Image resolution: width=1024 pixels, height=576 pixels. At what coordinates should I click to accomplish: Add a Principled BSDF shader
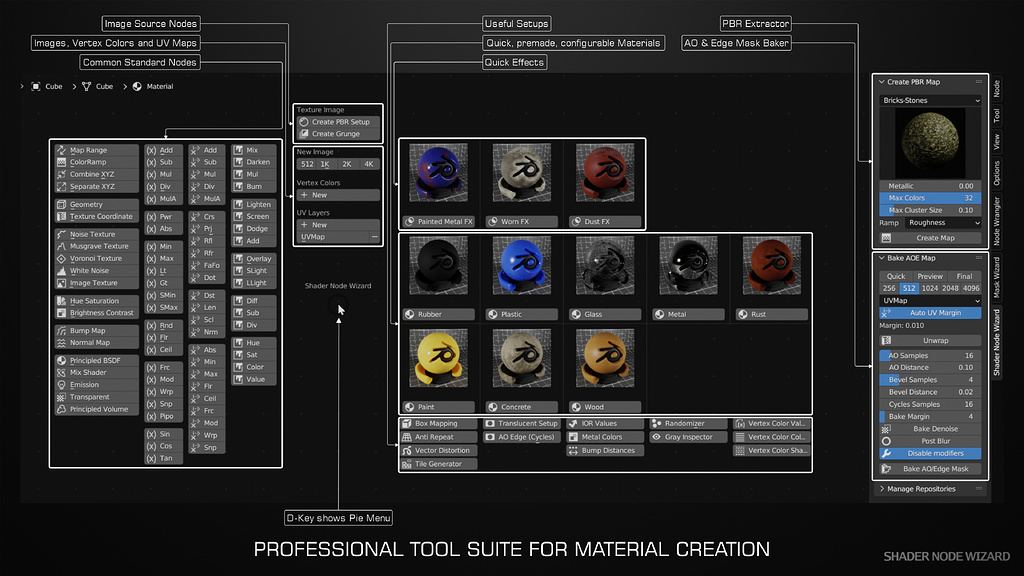[x=97, y=360]
